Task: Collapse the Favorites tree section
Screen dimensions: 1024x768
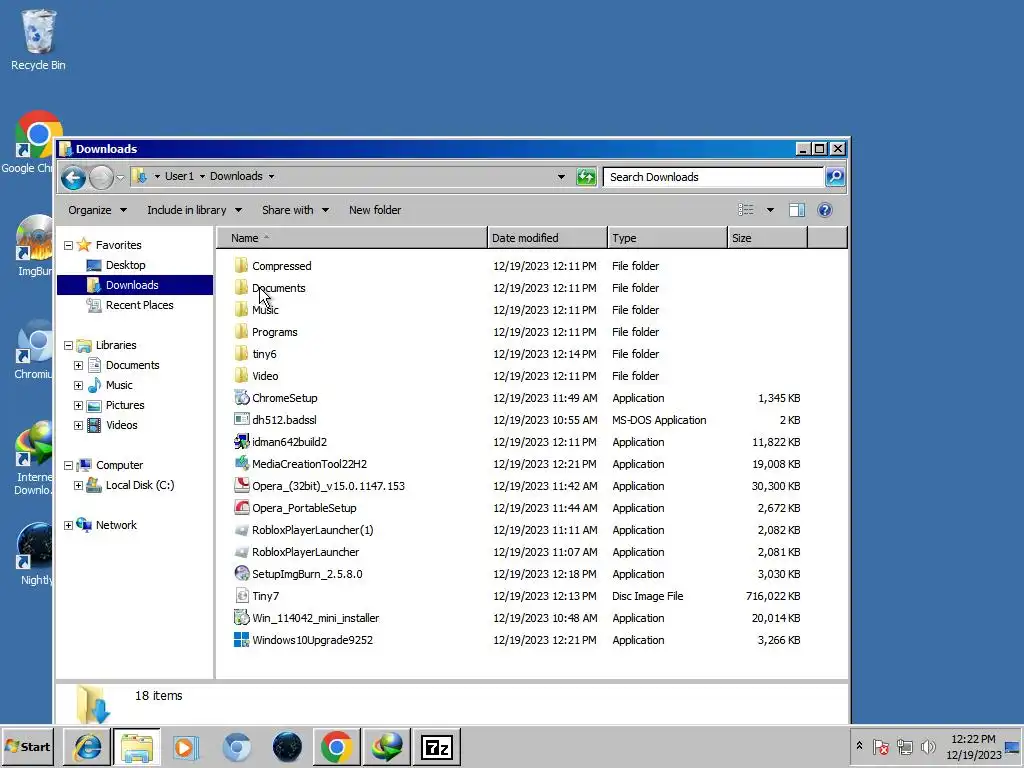Action: tap(68, 245)
